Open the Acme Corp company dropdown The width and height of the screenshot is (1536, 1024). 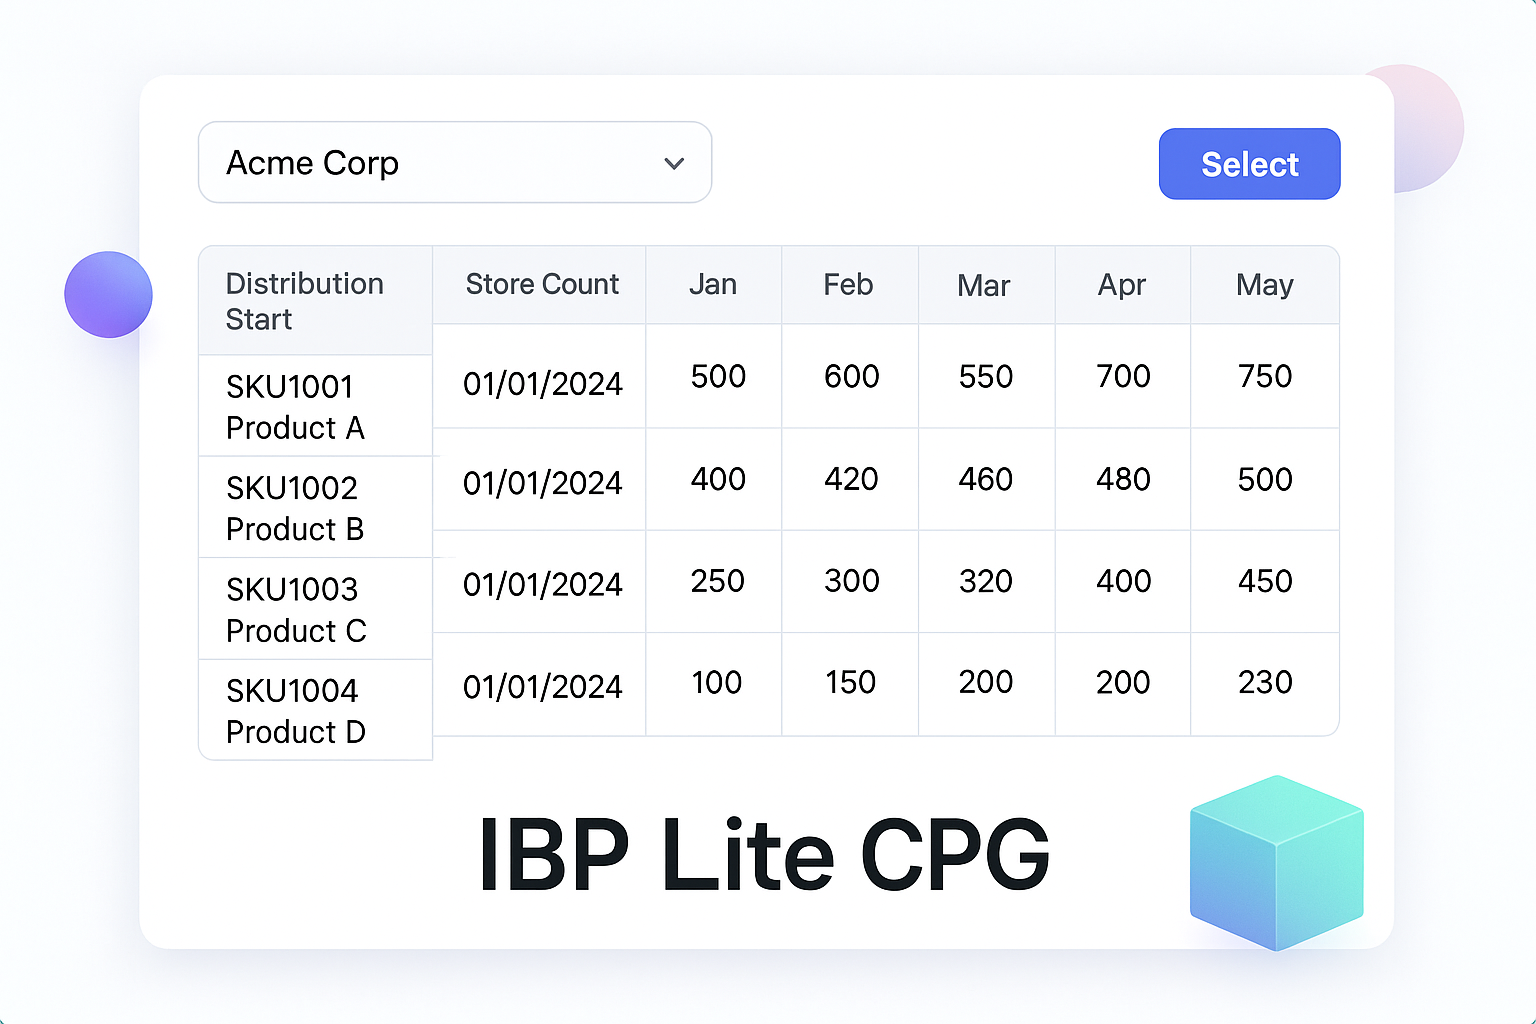click(455, 163)
